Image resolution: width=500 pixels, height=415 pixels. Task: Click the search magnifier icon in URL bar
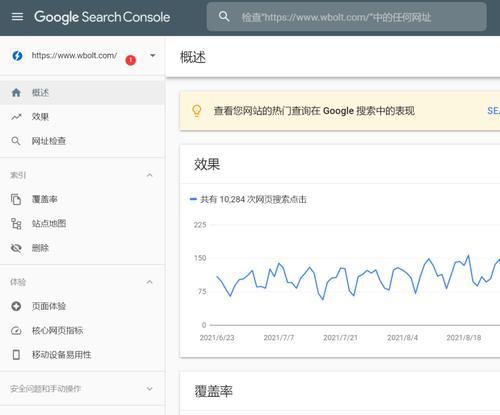[224, 17]
